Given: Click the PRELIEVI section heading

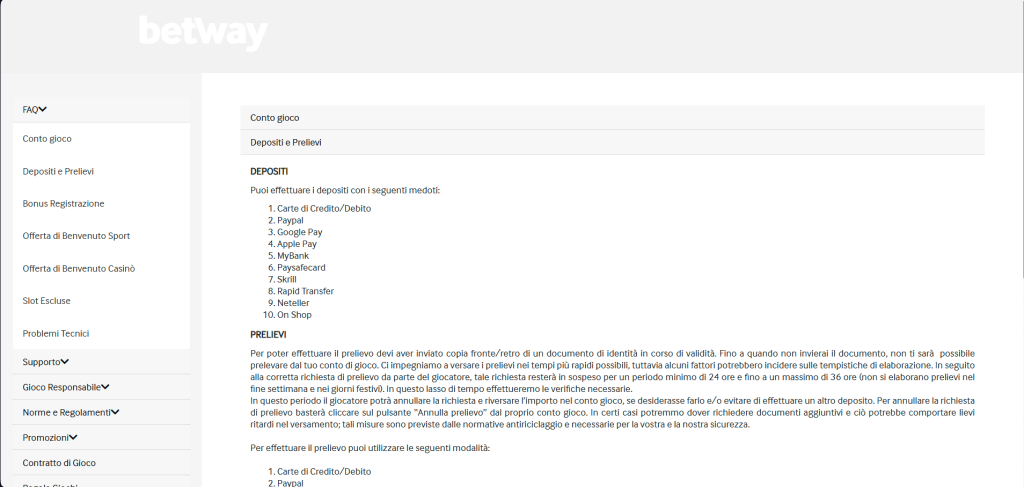Looking at the screenshot, I should [268, 334].
